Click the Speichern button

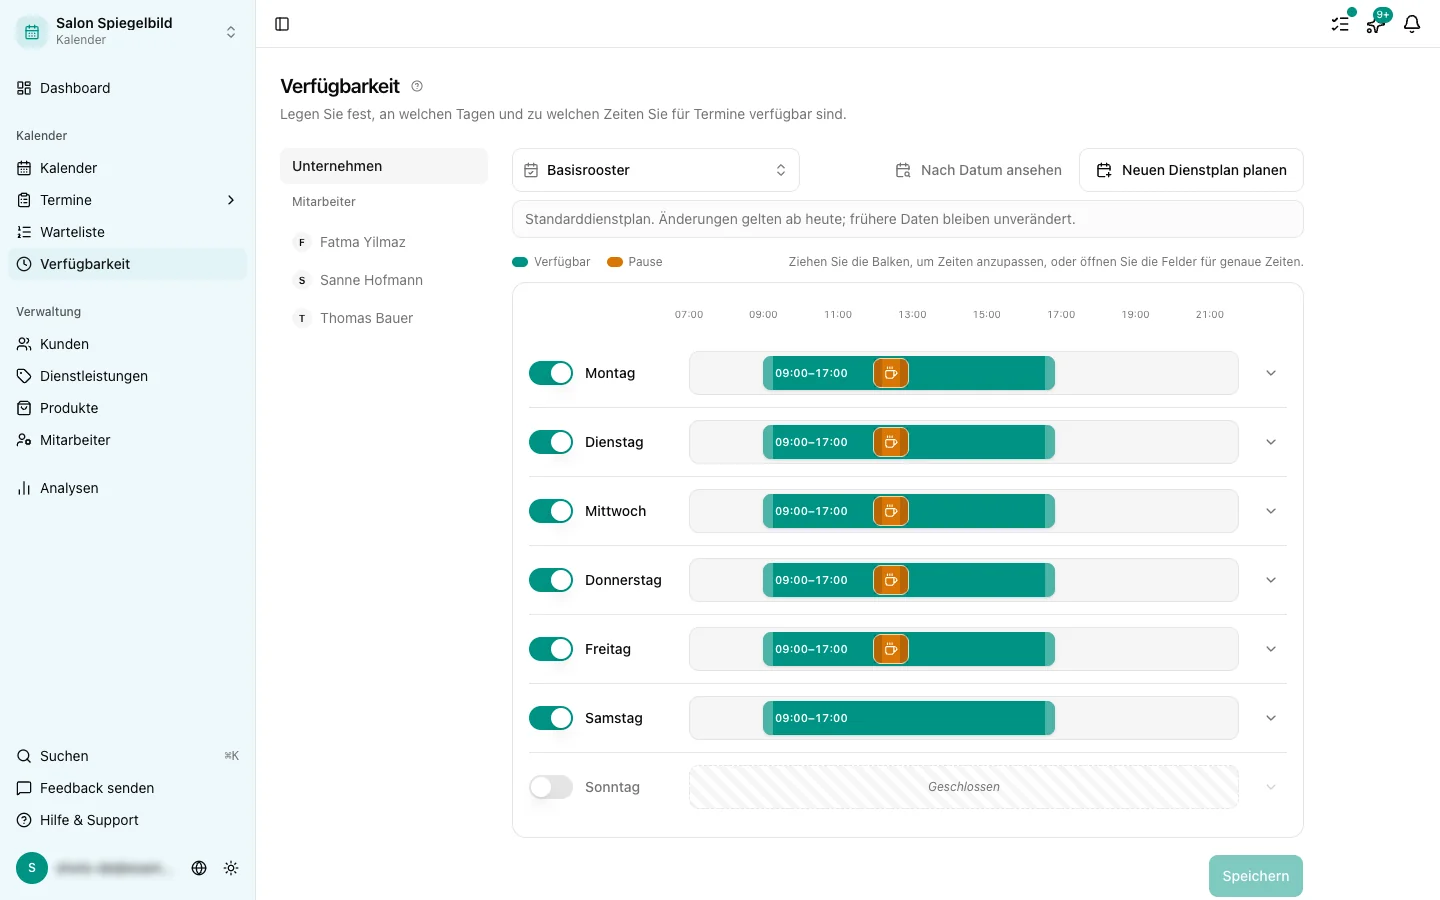pos(1256,876)
